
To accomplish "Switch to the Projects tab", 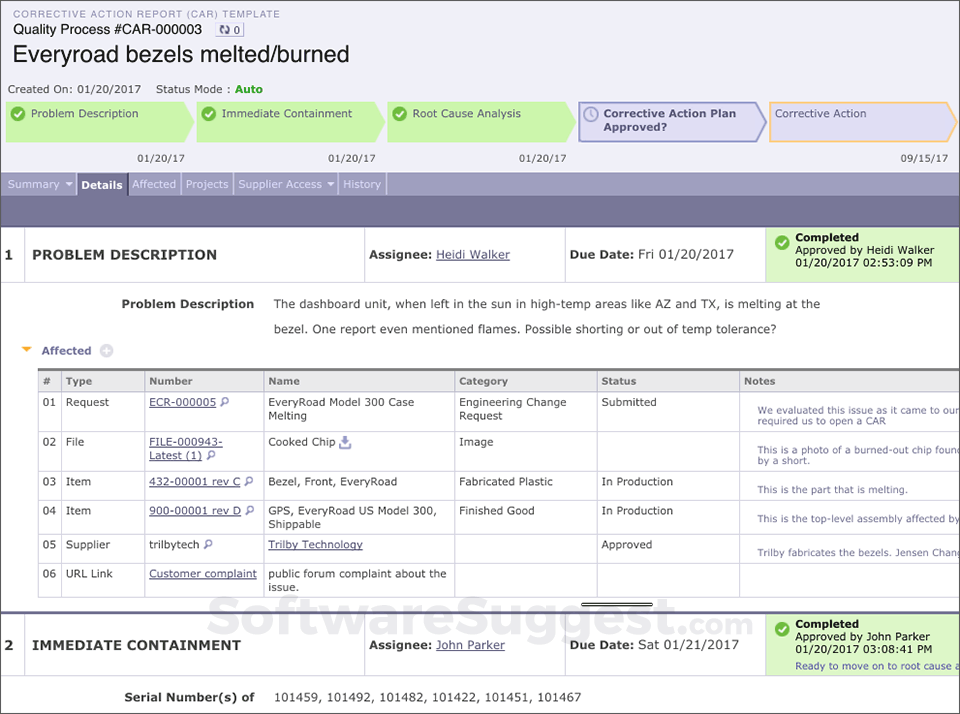I will [207, 184].
